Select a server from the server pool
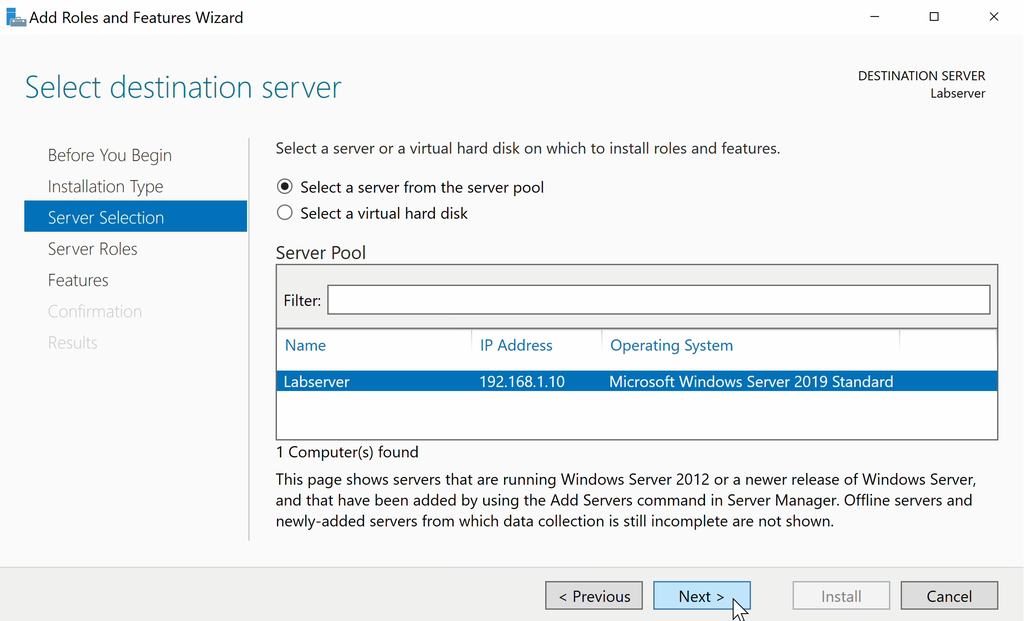1024x621 pixels. [284, 187]
